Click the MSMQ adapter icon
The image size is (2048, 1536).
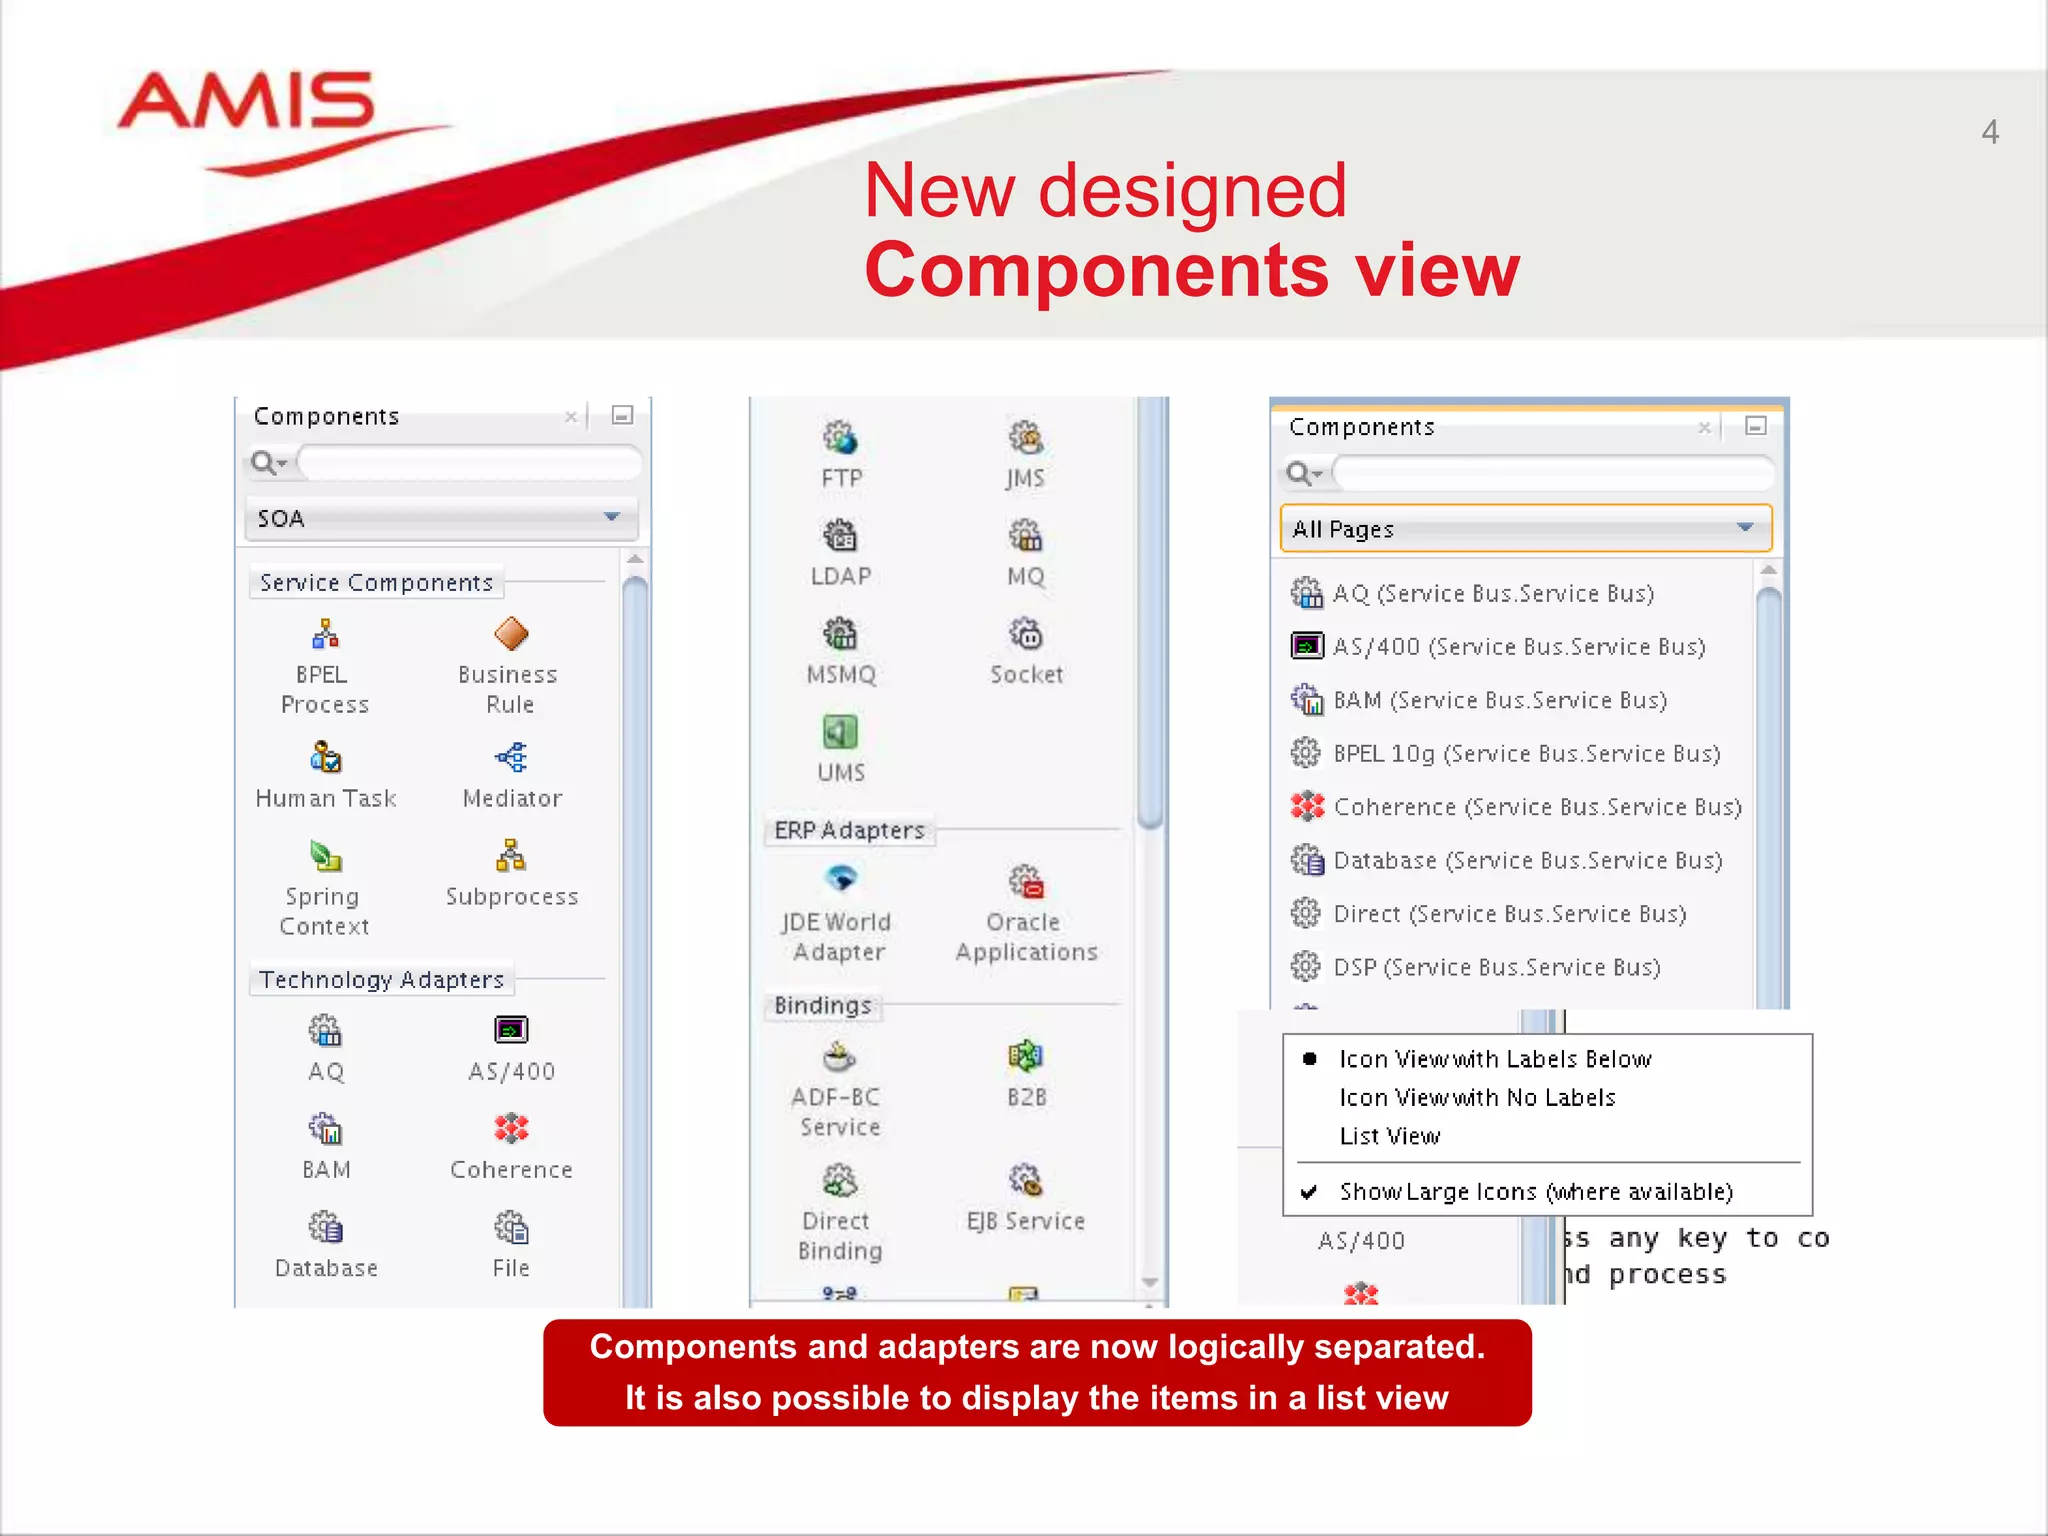pyautogui.click(x=840, y=634)
